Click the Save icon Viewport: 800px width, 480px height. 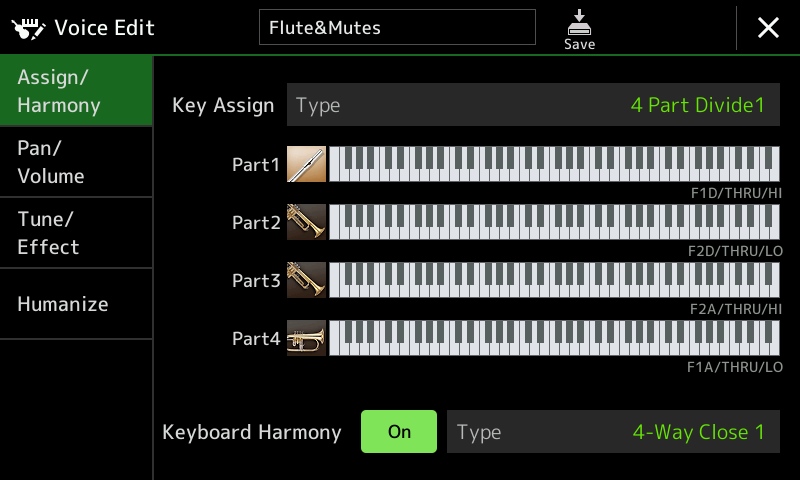click(579, 30)
